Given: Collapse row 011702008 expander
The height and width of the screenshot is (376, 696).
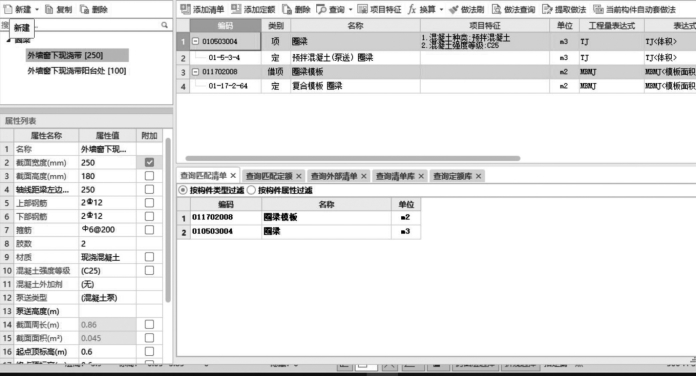Looking at the screenshot, I should (x=195, y=71).
